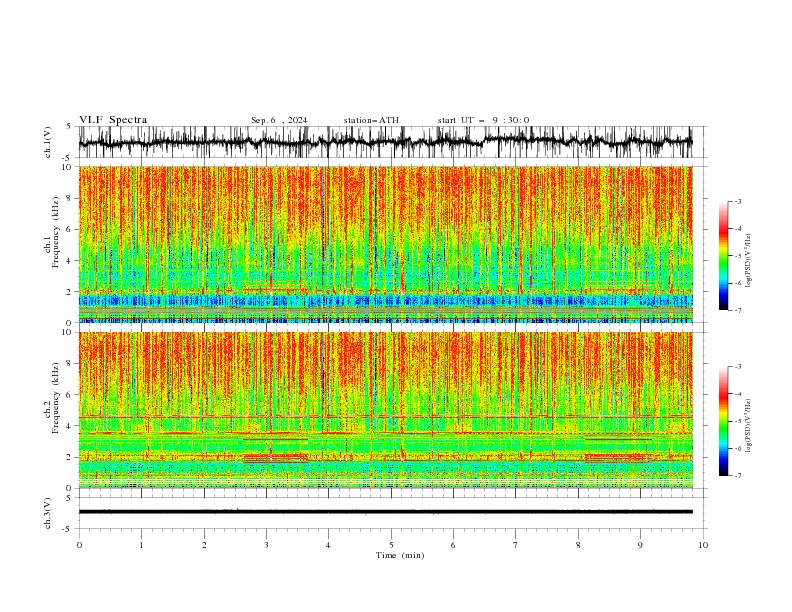Click the ch.1 spectrogram color scale bar
The height and width of the screenshot is (612, 792).
coord(723,256)
